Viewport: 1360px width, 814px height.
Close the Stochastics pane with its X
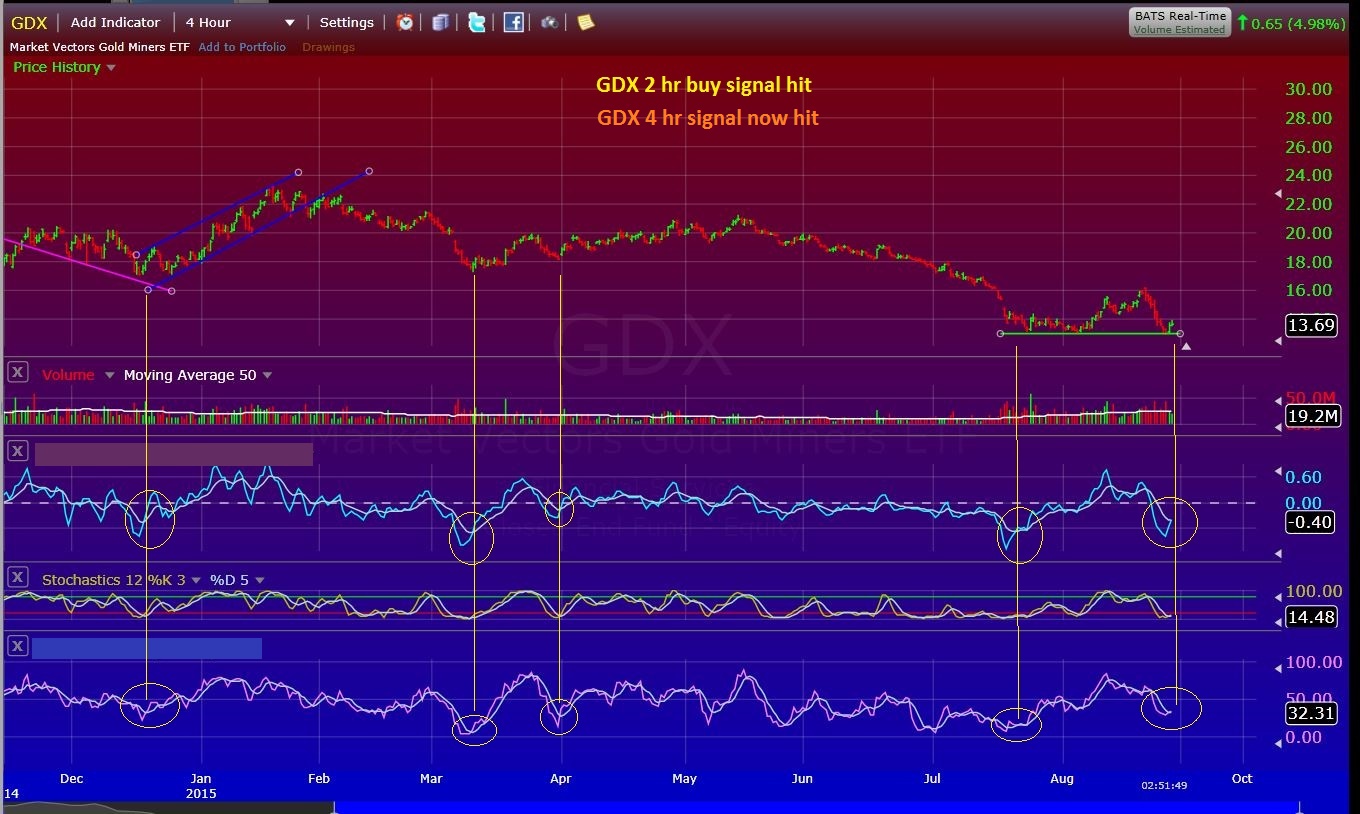pos(17,577)
